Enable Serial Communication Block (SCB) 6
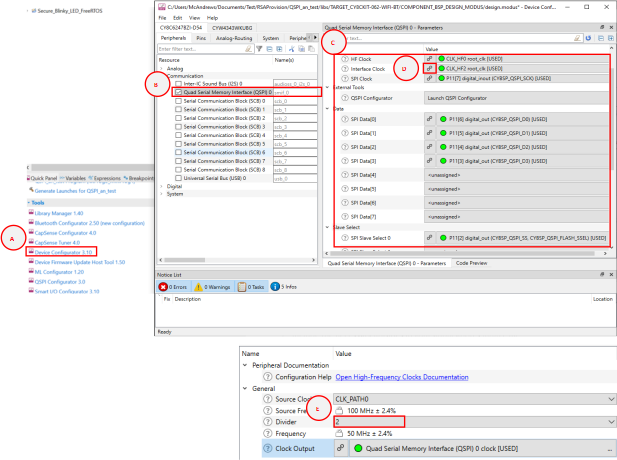Screen dimensions: 617x460 pyautogui.click(x=178, y=152)
